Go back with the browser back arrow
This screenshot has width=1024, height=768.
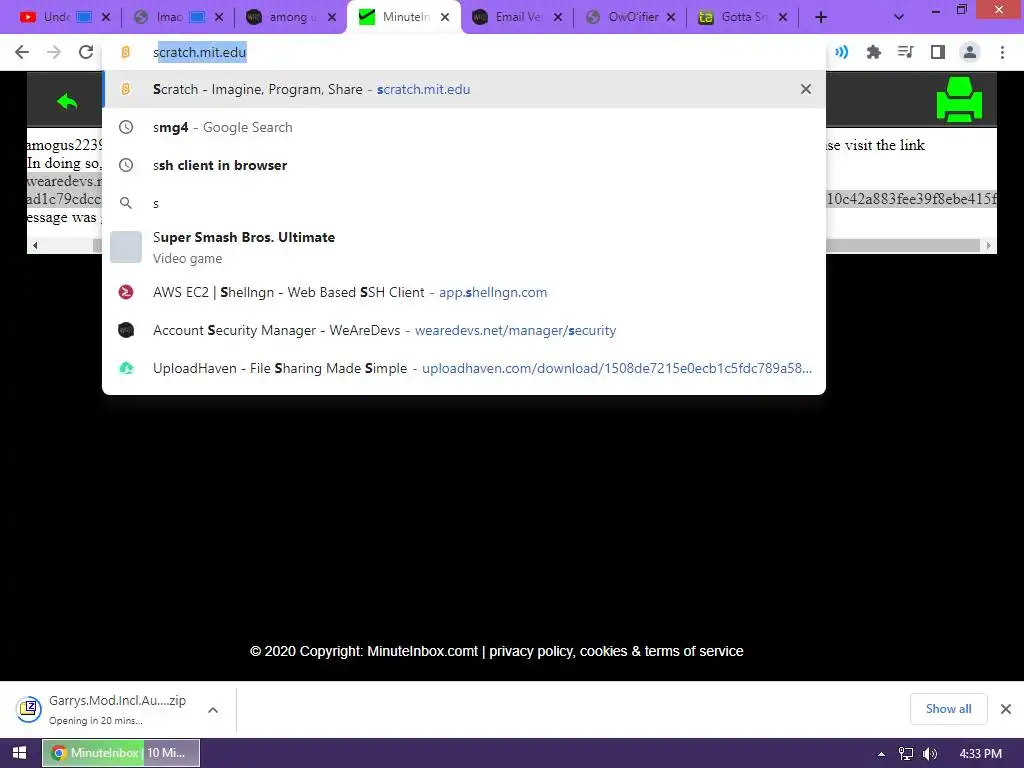(22, 52)
